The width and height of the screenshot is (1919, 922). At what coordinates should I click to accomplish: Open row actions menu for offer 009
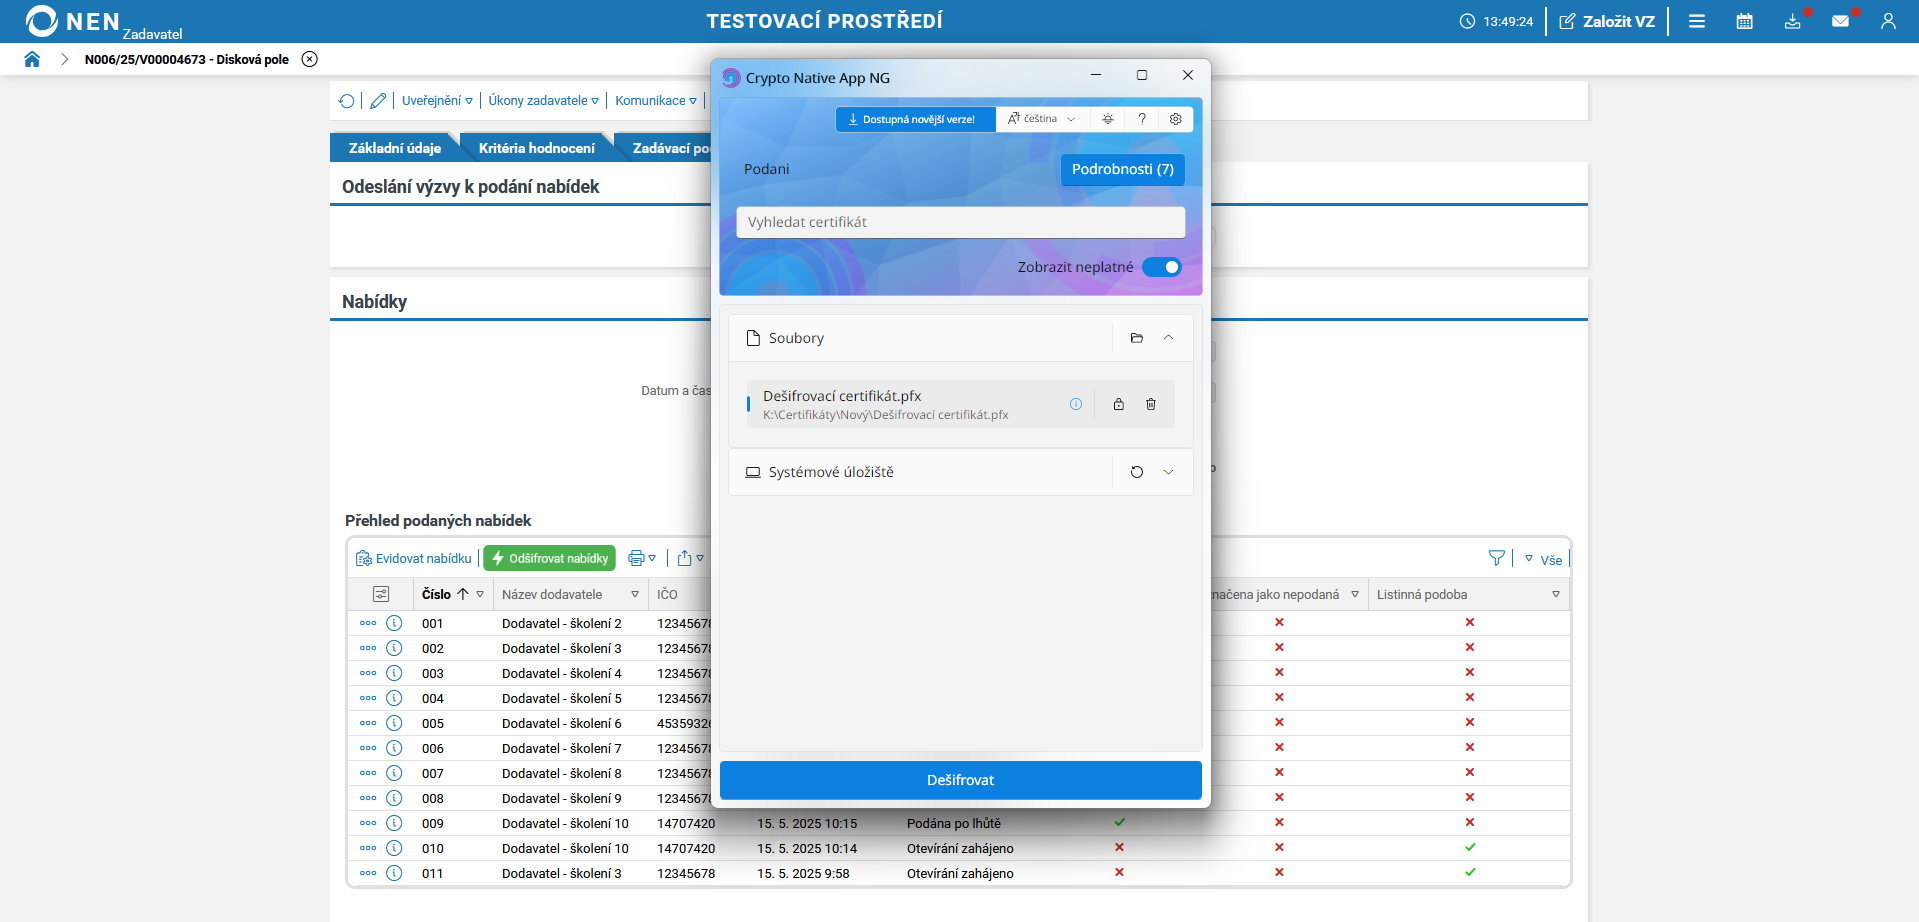point(368,823)
